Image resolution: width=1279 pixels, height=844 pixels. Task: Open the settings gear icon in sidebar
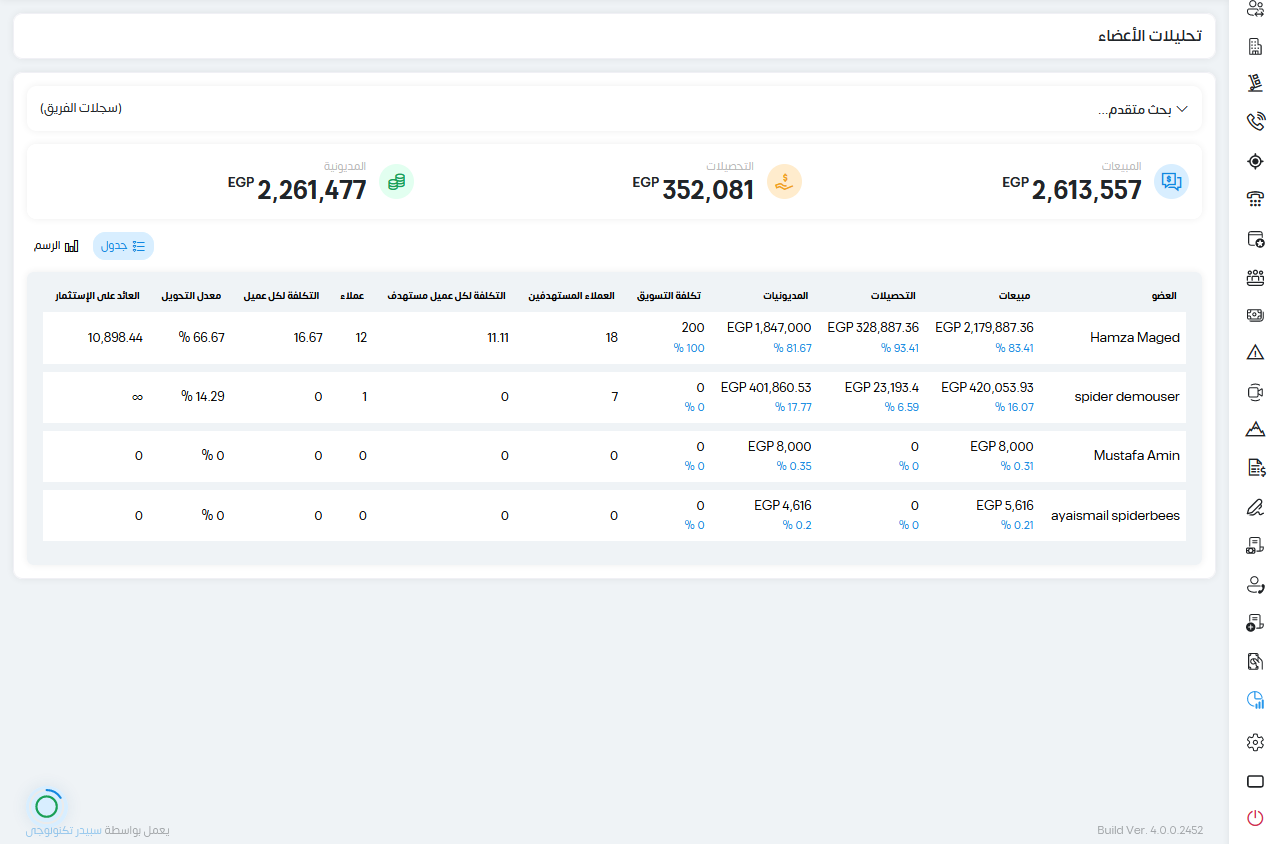pos(1256,742)
